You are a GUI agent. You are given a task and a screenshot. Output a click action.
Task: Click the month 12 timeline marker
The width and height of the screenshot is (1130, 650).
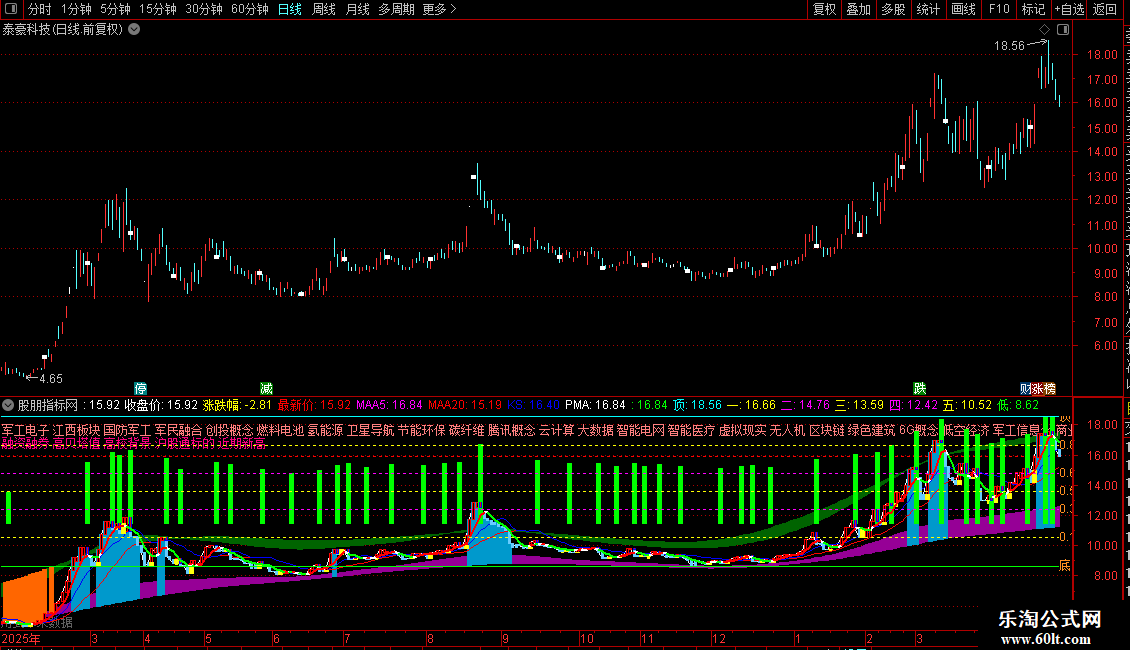(719, 638)
